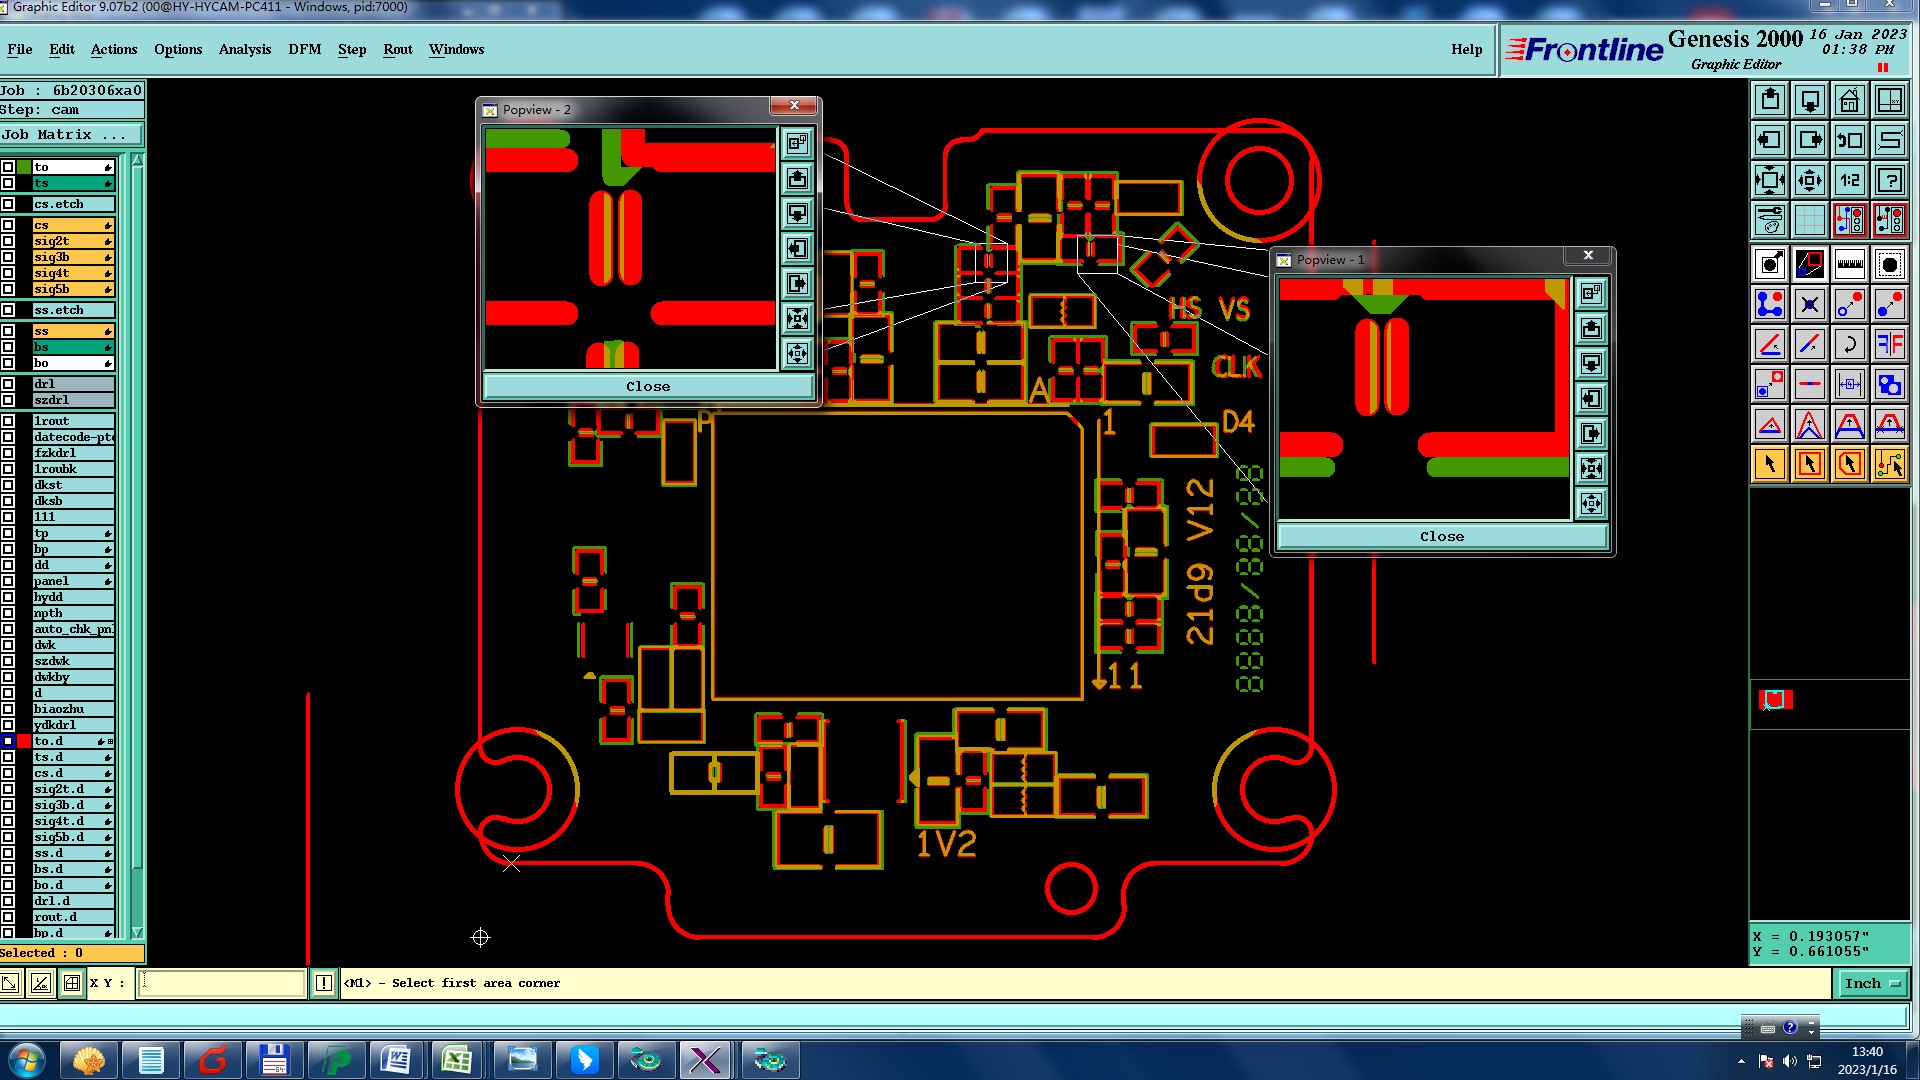Viewport: 1920px width, 1080px height.
Task: Toggle checkbox for the drl layer
Action: coord(8,384)
